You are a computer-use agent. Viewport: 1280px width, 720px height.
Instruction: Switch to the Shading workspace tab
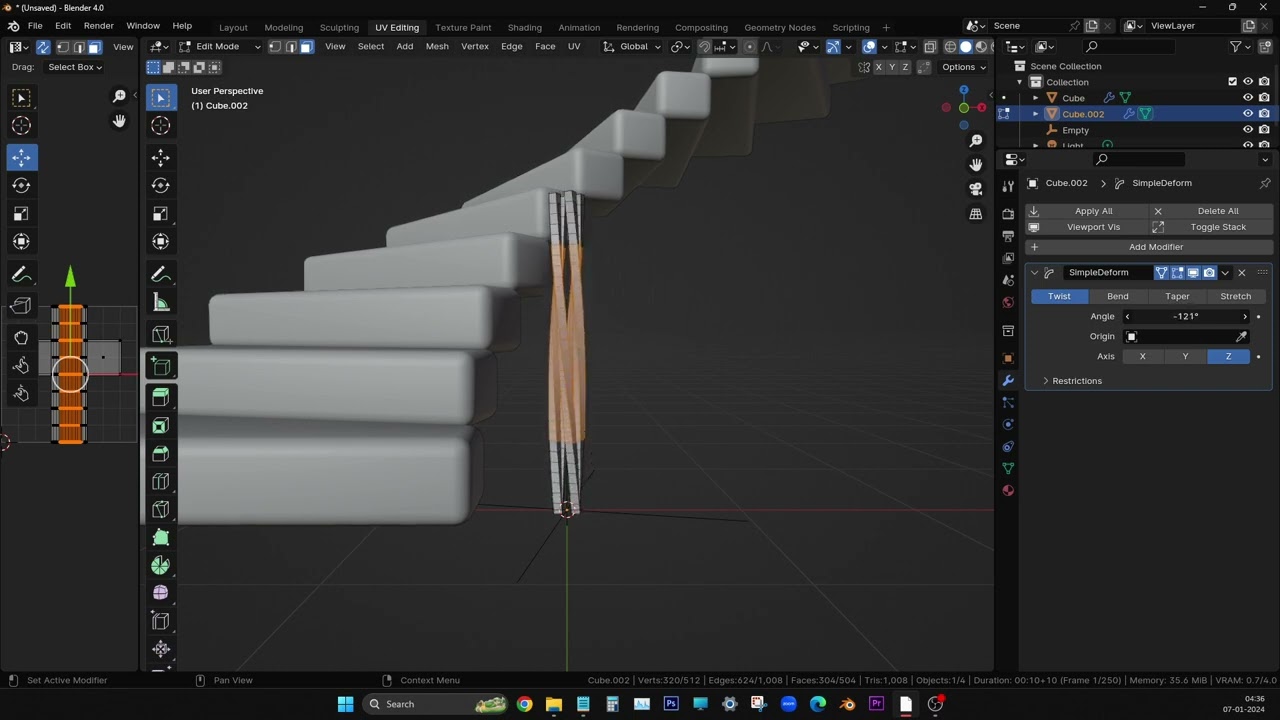coord(524,27)
